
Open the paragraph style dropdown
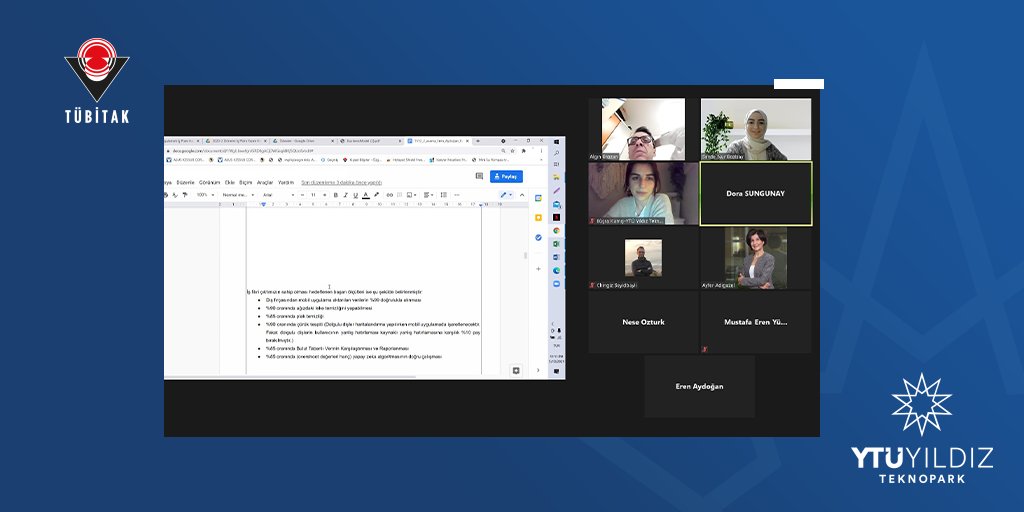click(238, 195)
